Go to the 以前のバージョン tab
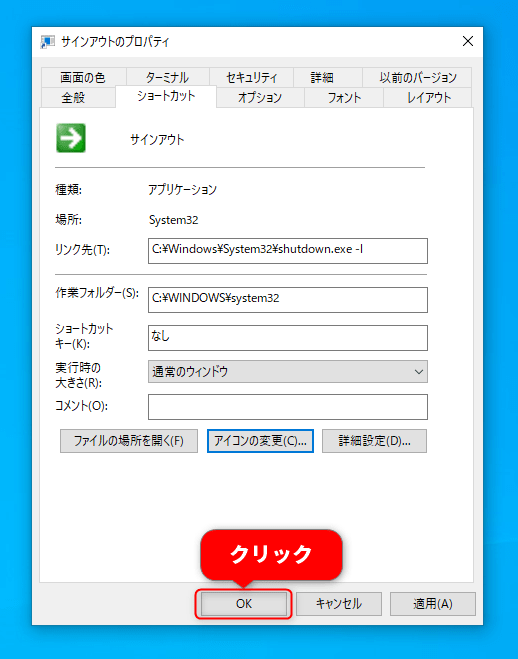Viewport: 518px width, 659px height. point(418,77)
